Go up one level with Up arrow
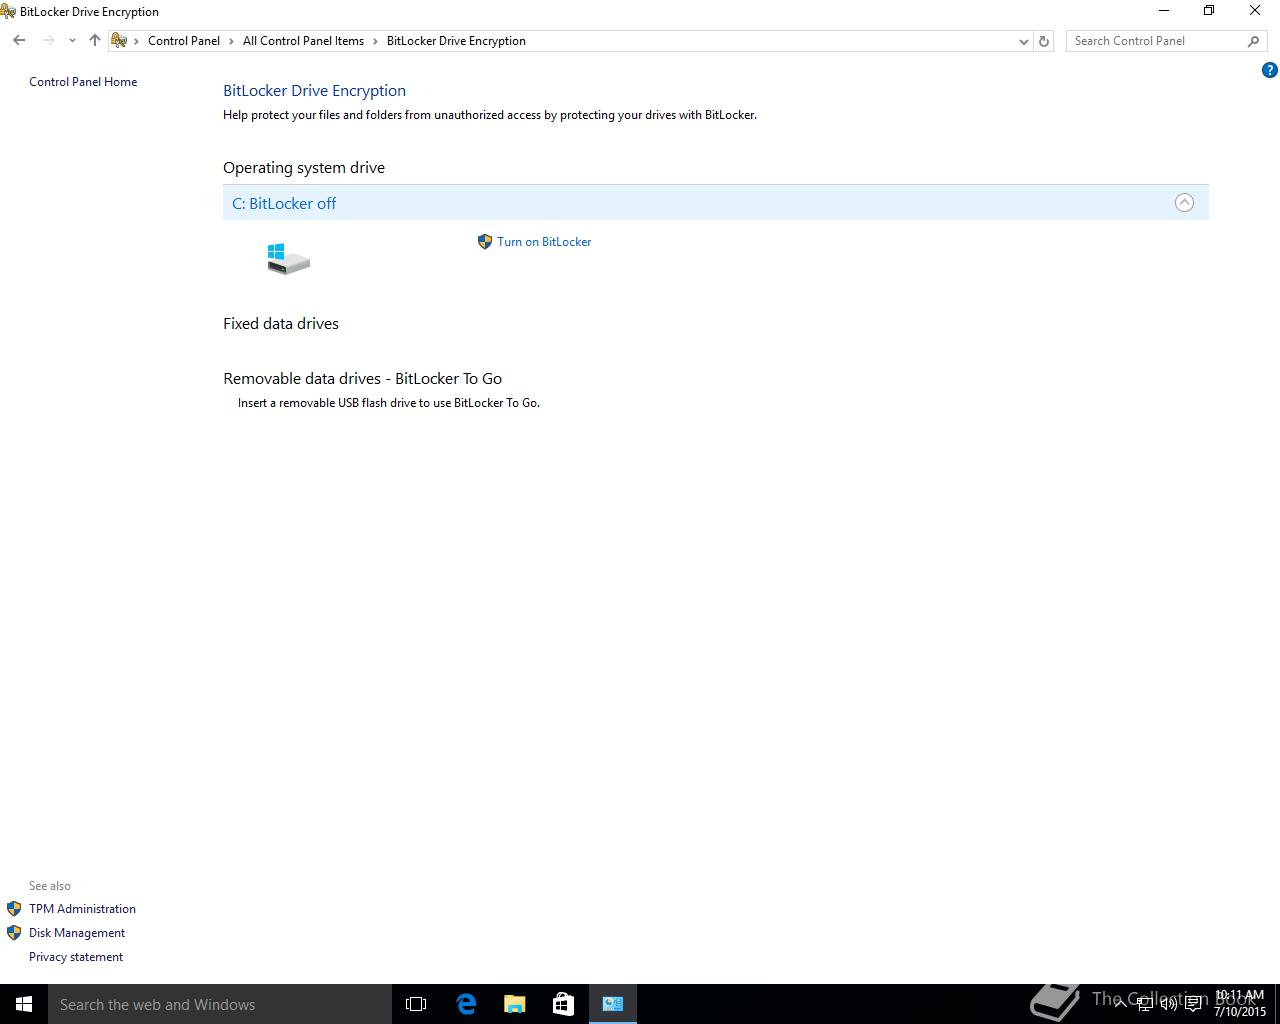The image size is (1280, 1024). 94,41
